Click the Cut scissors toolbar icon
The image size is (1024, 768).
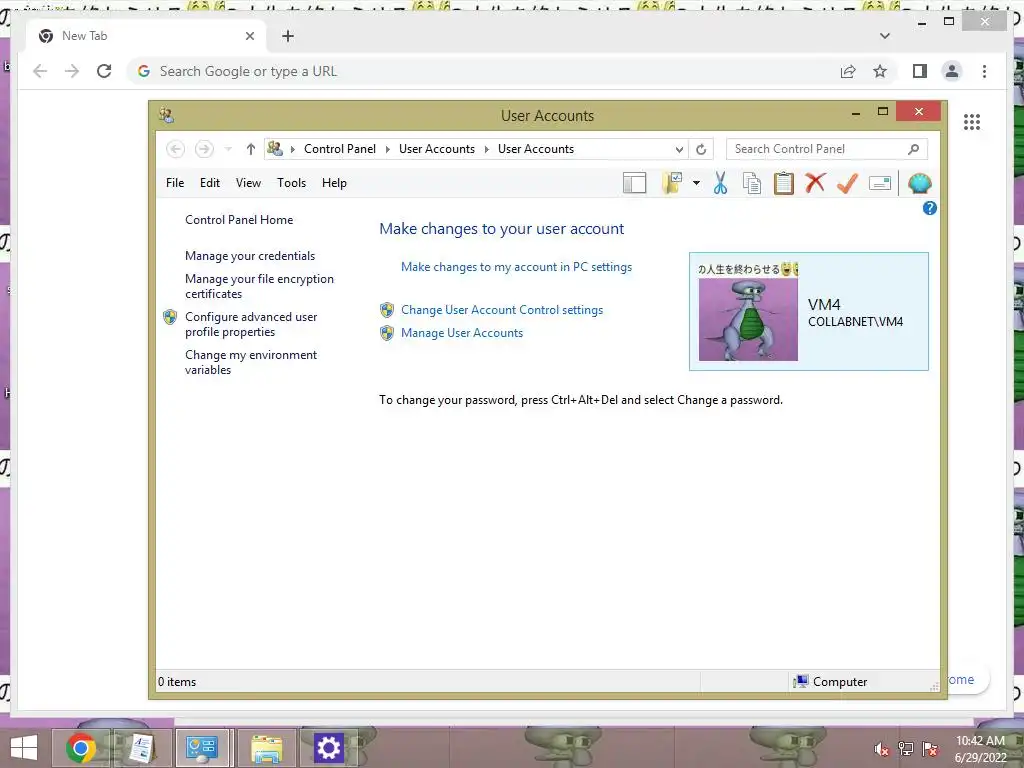(720, 184)
